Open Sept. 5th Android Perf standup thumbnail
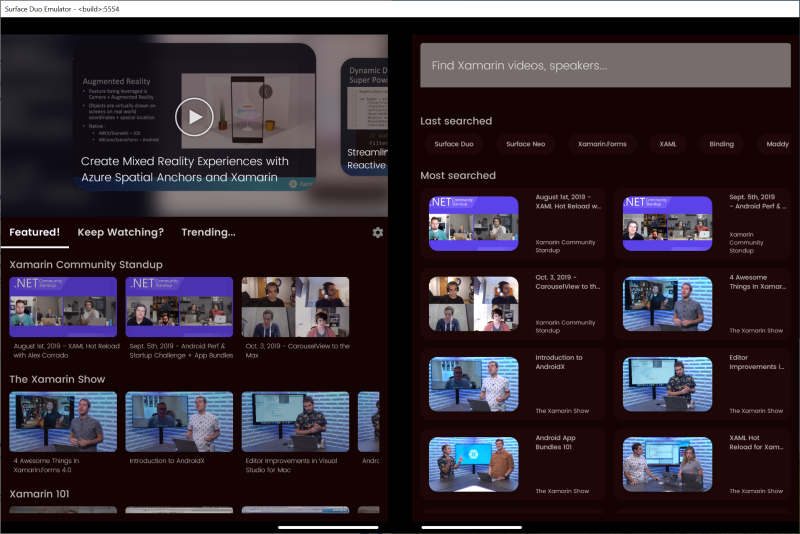Viewport: 800px width, 534px height. (180, 307)
